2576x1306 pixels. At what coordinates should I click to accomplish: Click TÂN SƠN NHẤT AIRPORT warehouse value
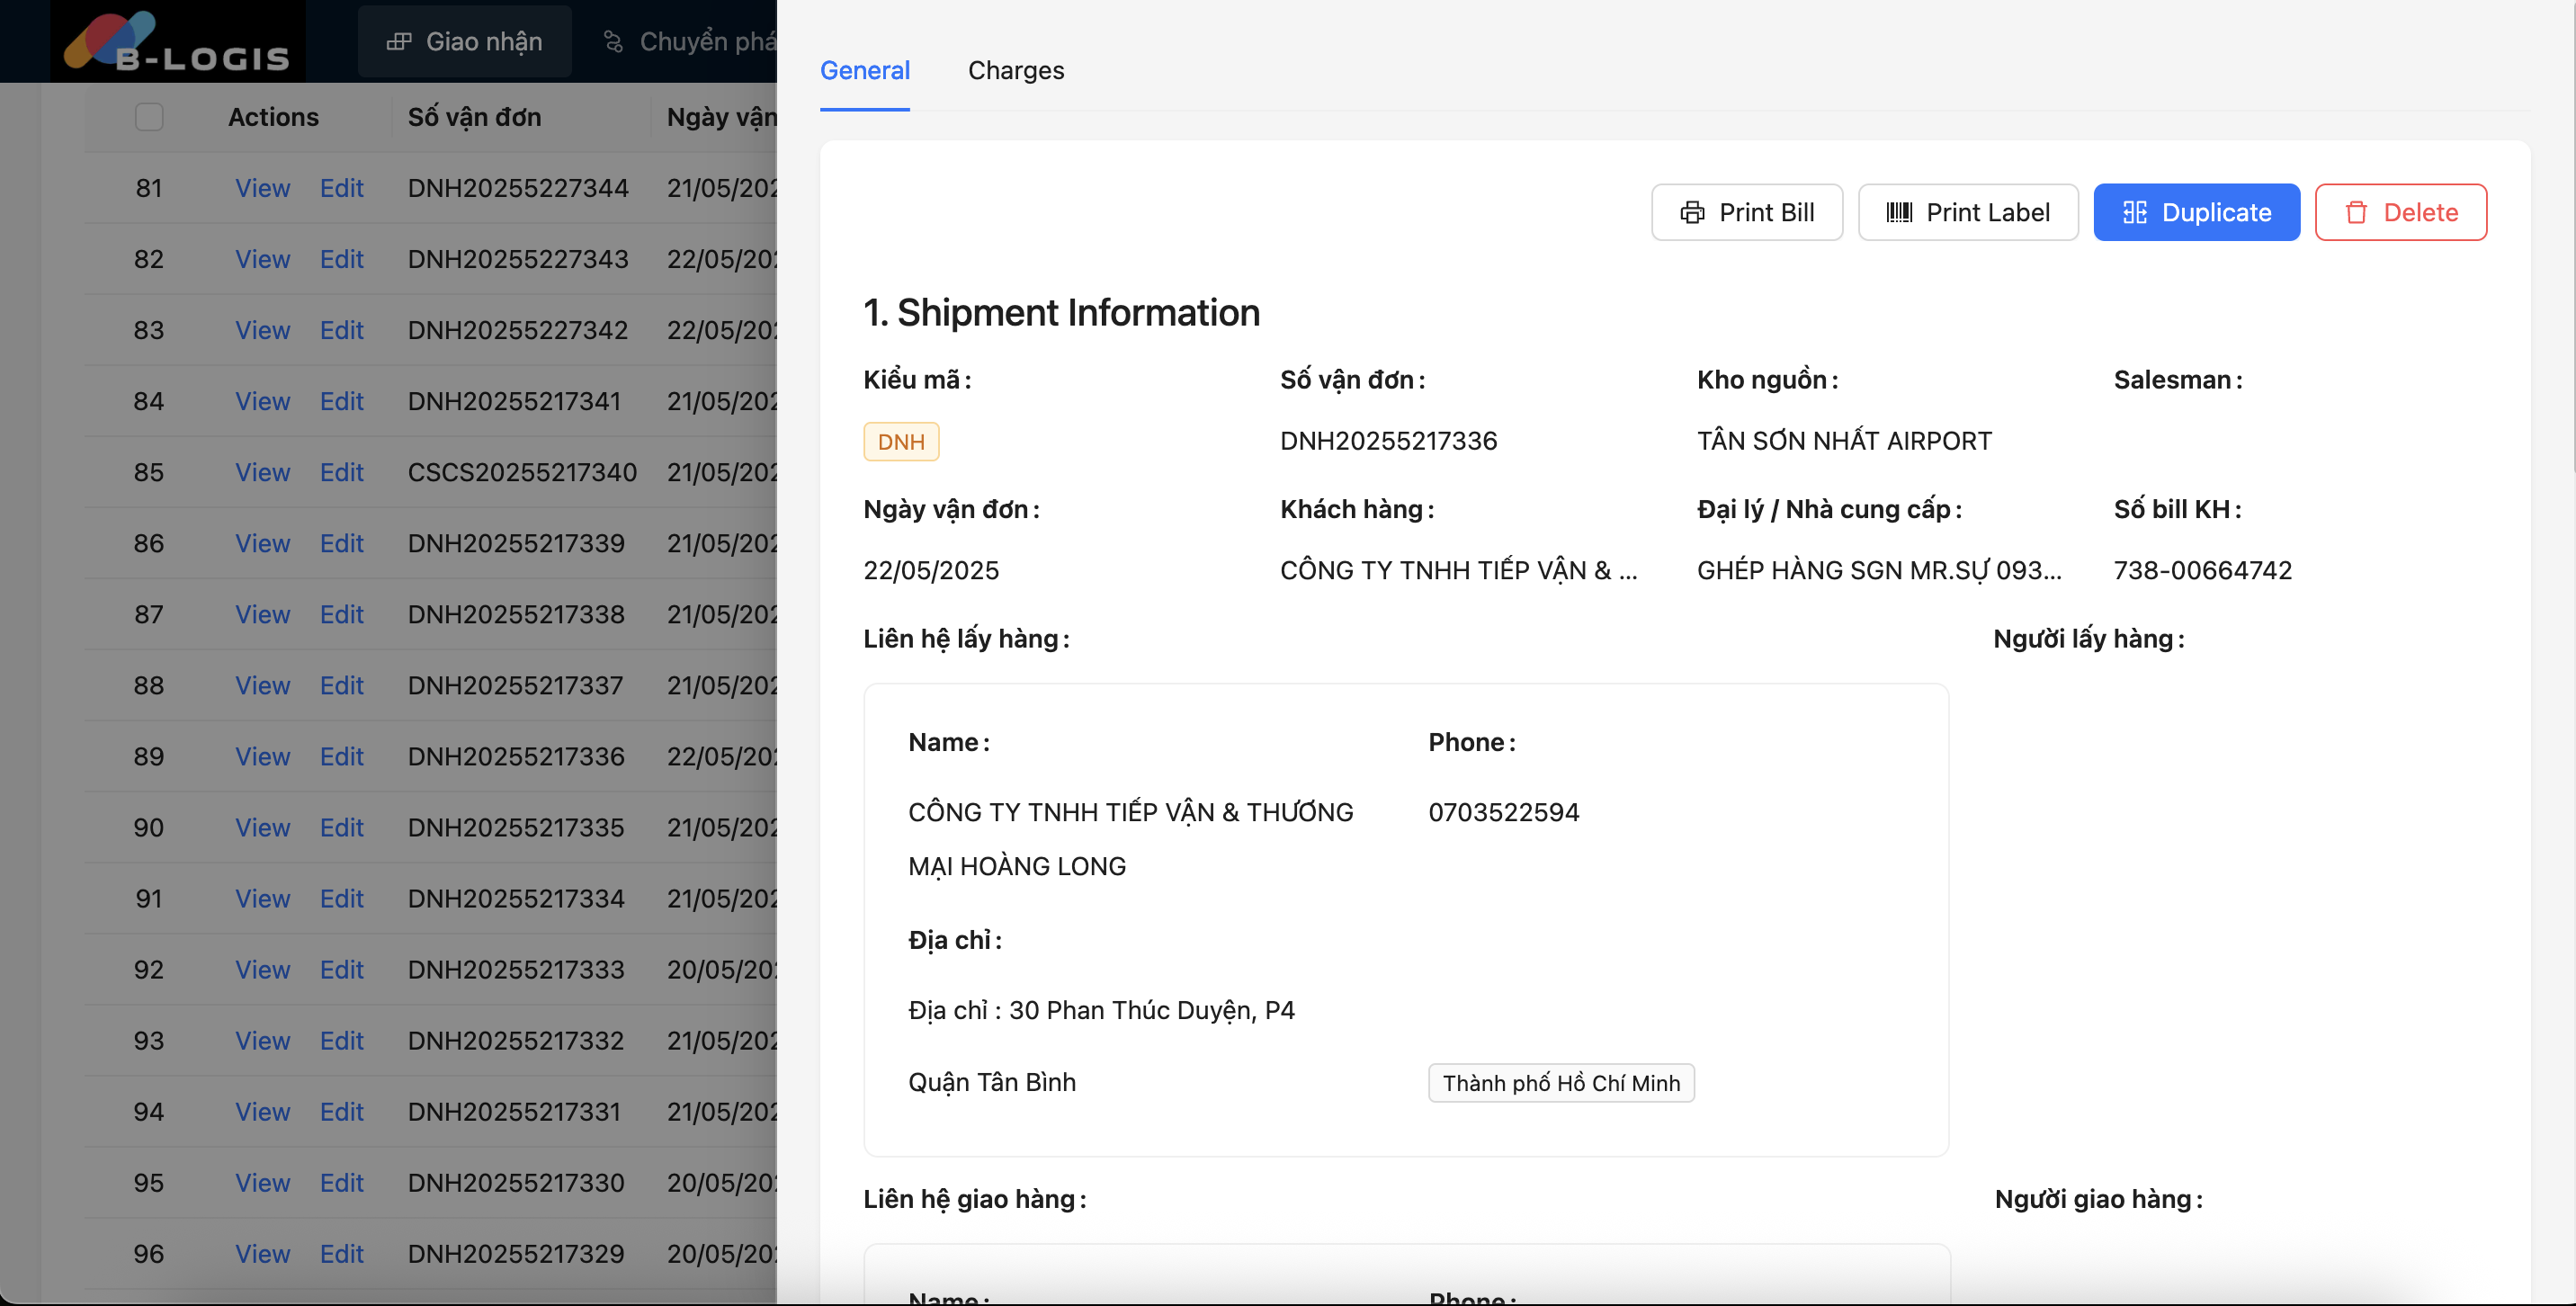point(1844,440)
